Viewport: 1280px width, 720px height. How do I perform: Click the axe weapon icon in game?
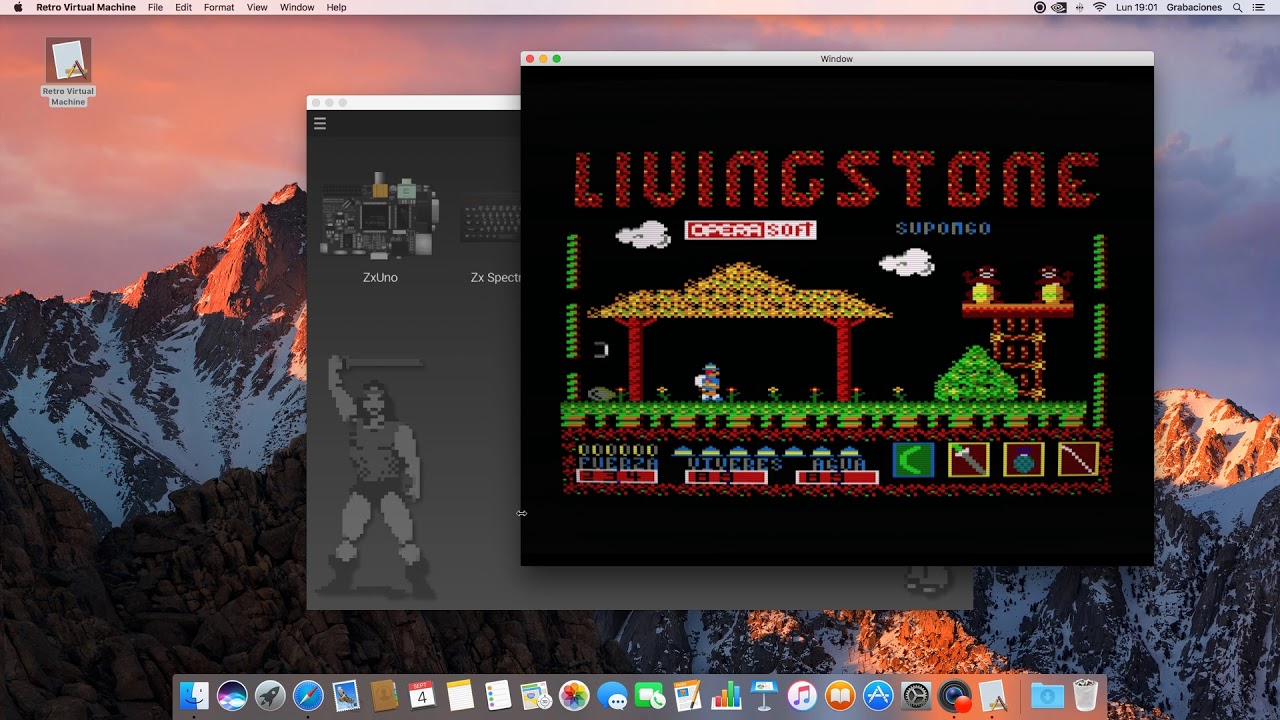[x=968, y=460]
